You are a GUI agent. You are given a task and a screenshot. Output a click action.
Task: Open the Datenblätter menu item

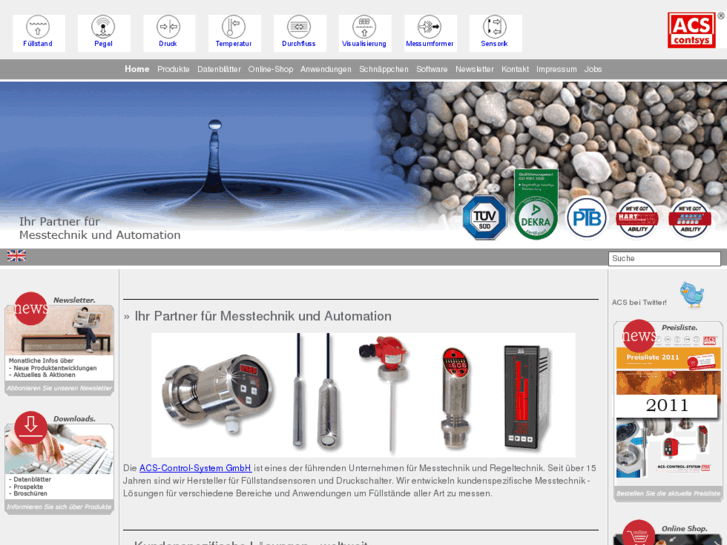pos(219,69)
